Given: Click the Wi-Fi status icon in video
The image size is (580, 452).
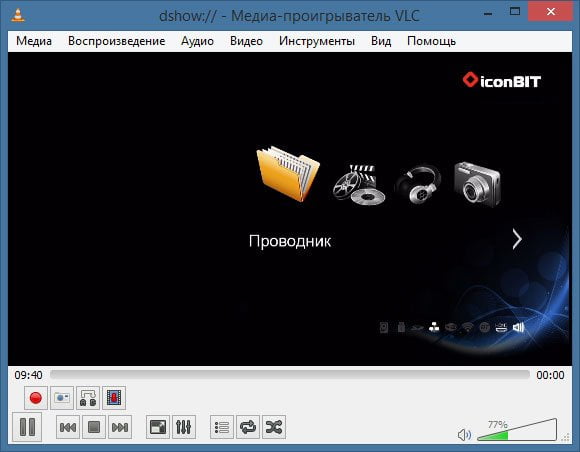Looking at the screenshot, I should (468, 327).
